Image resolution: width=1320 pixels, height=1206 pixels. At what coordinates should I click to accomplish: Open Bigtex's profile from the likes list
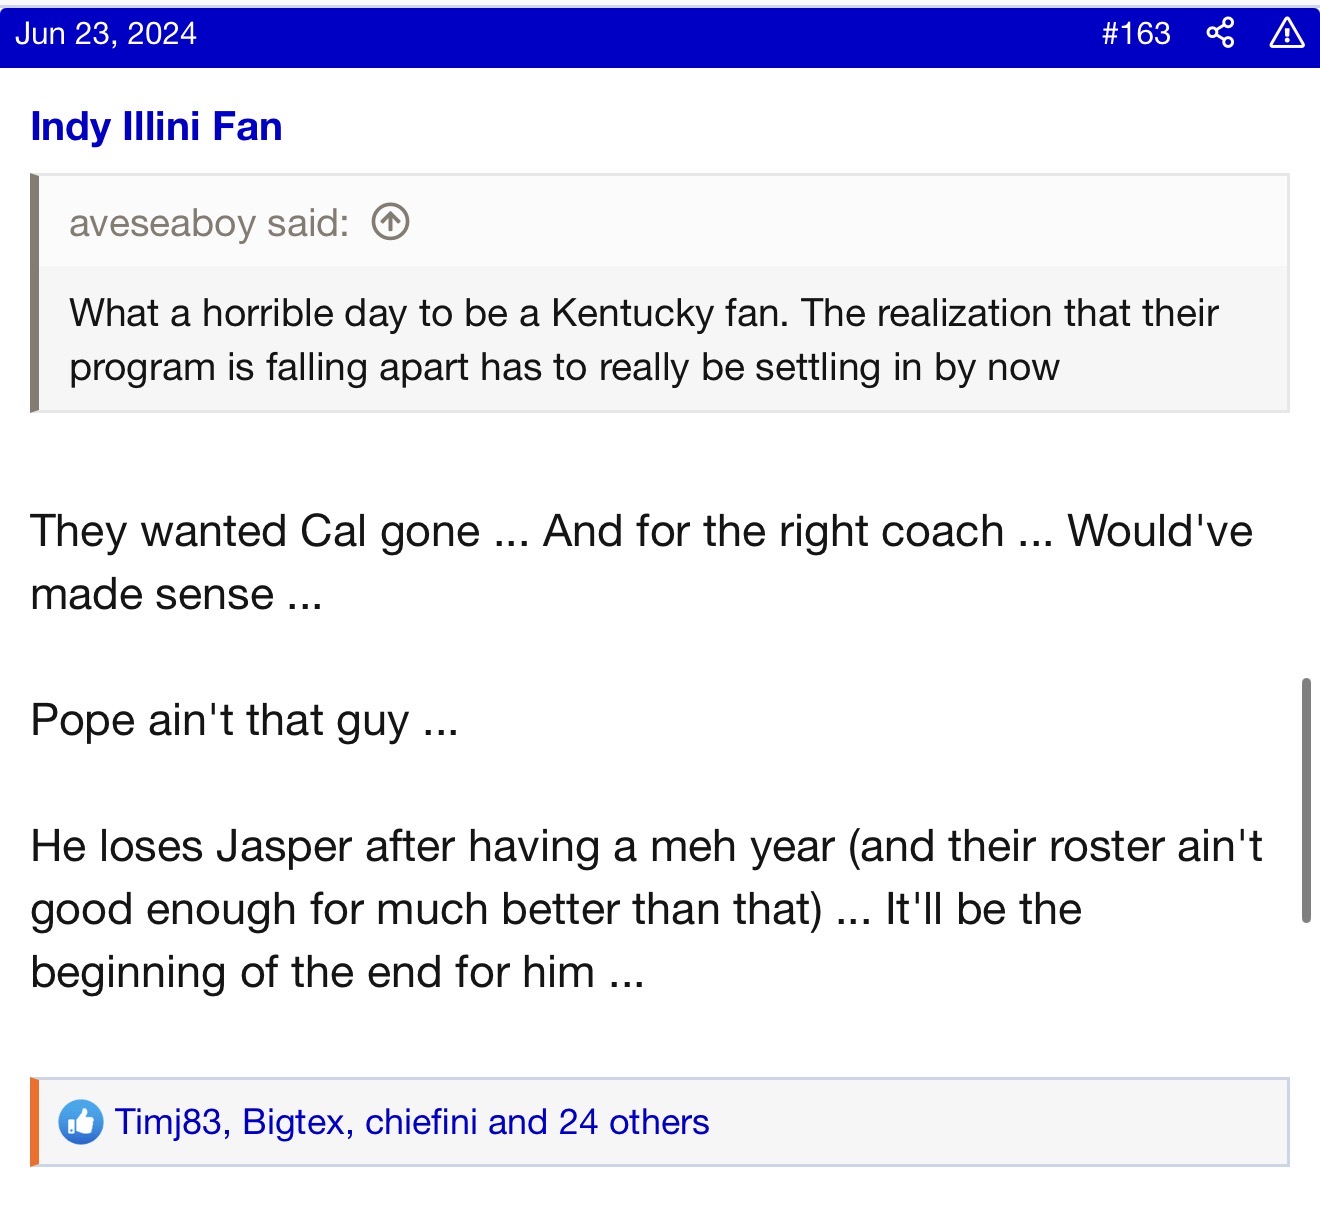(292, 1122)
